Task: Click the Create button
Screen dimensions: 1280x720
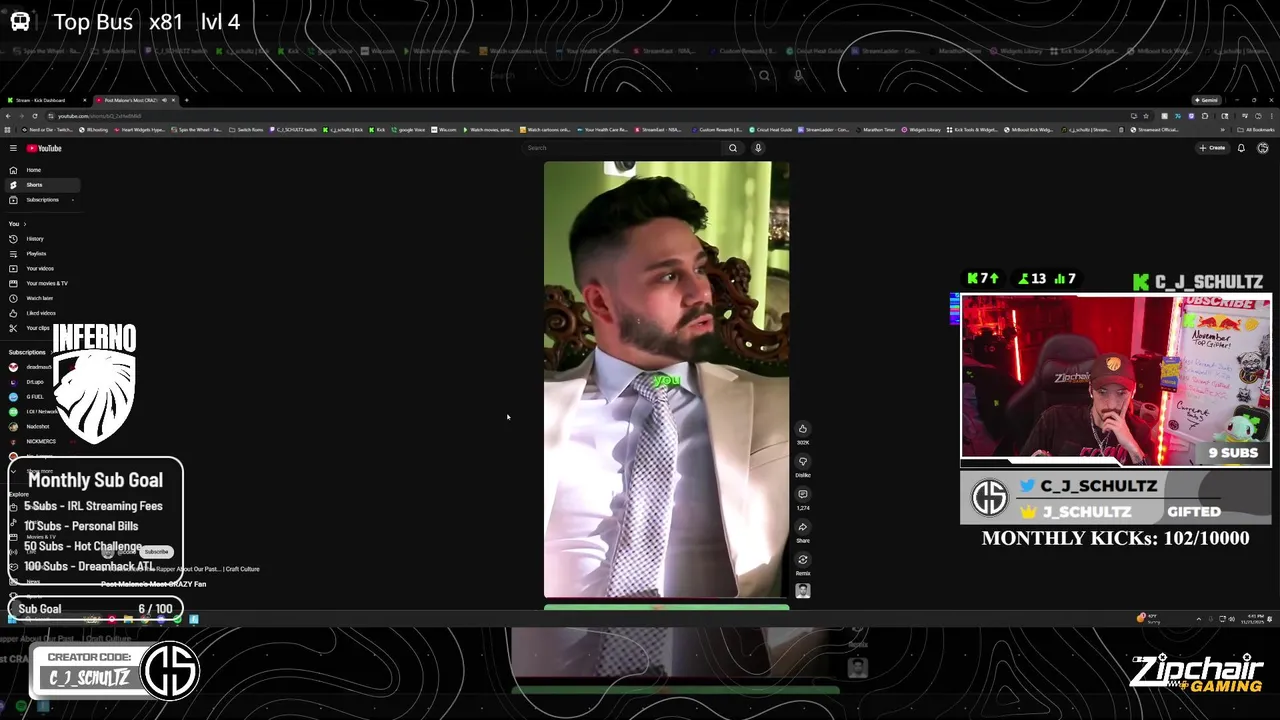Action: point(1212,148)
